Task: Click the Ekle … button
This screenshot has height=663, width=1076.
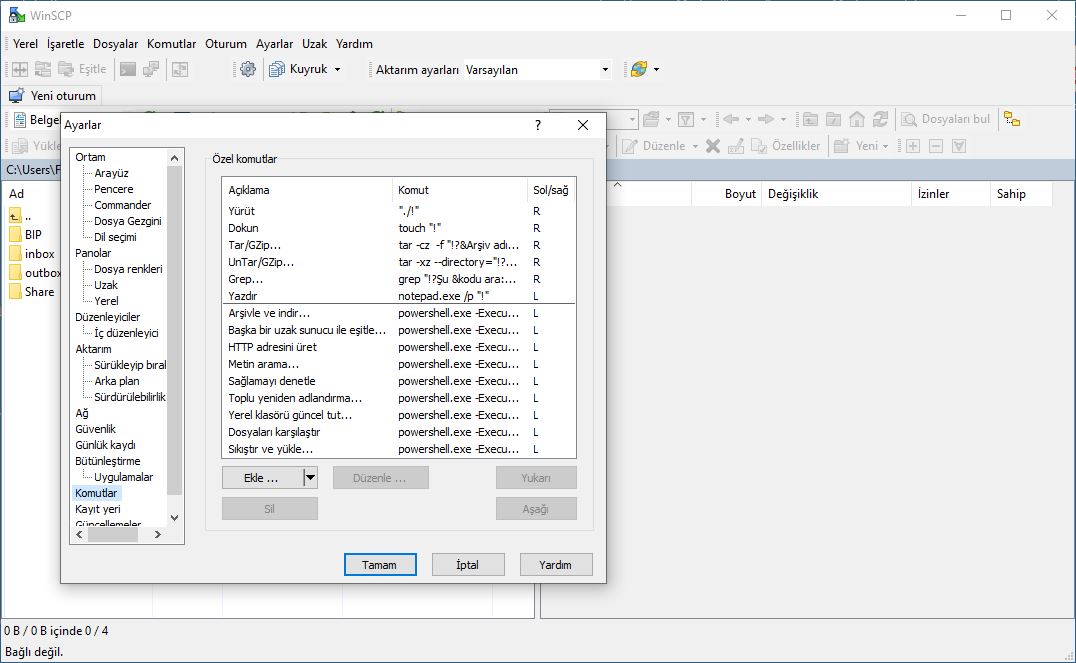Action: (262, 478)
